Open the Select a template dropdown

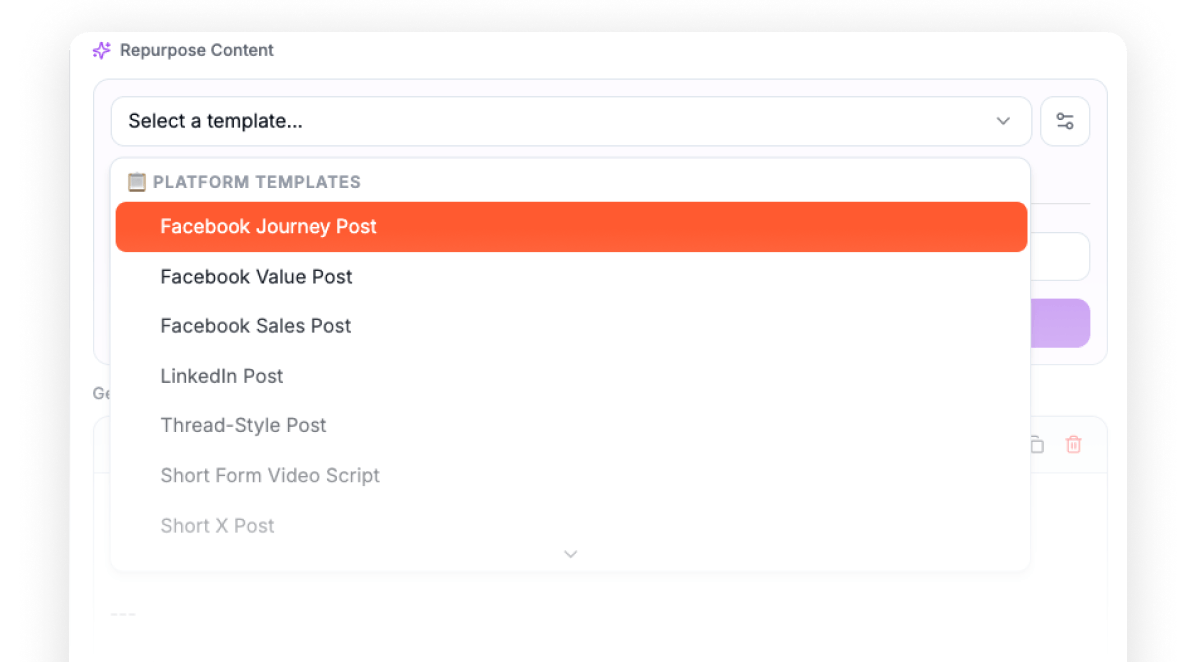(x=571, y=121)
